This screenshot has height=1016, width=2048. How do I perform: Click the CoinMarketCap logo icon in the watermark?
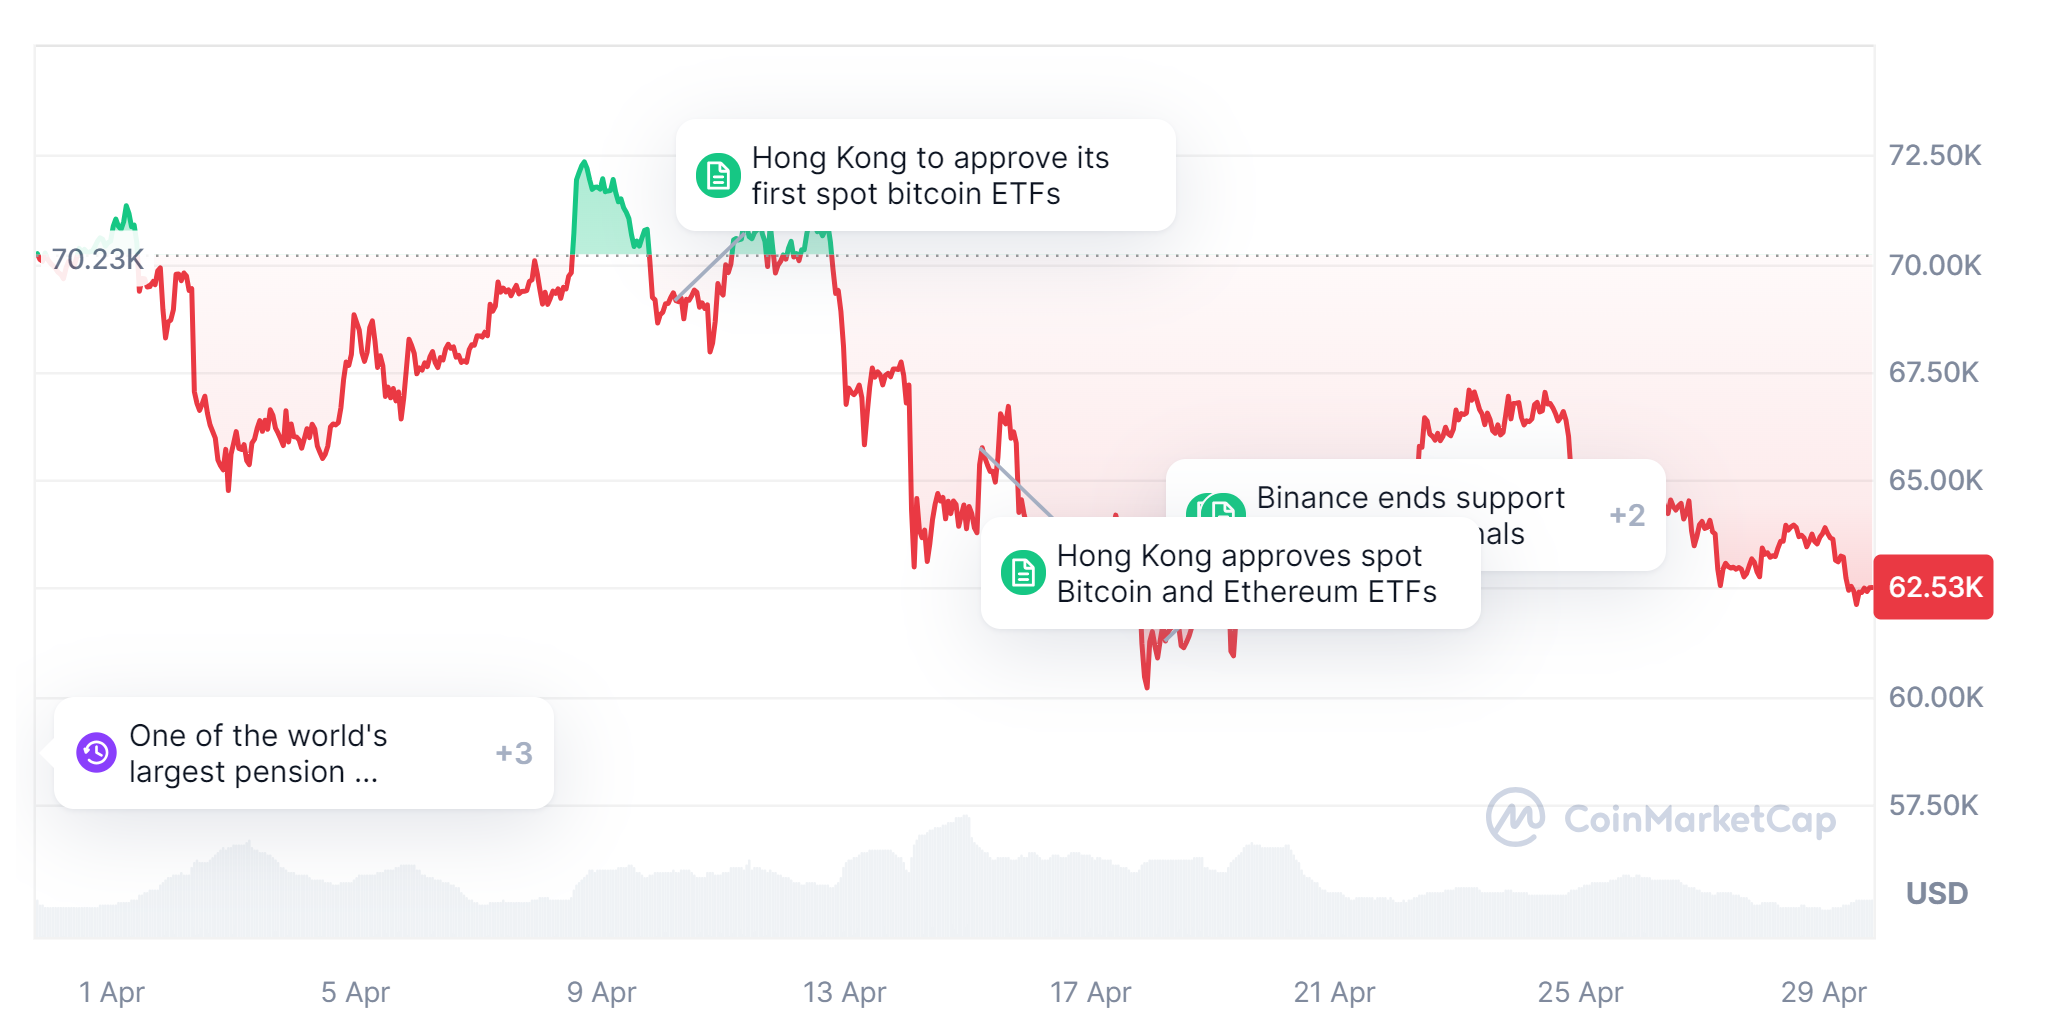pyautogui.click(x=1515, y=818)
